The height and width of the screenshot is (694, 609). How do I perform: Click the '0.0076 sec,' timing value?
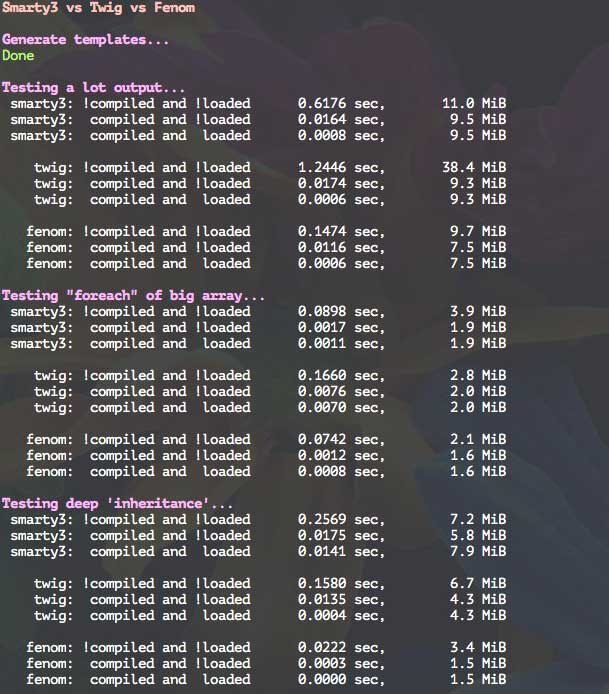pos(341,391)
